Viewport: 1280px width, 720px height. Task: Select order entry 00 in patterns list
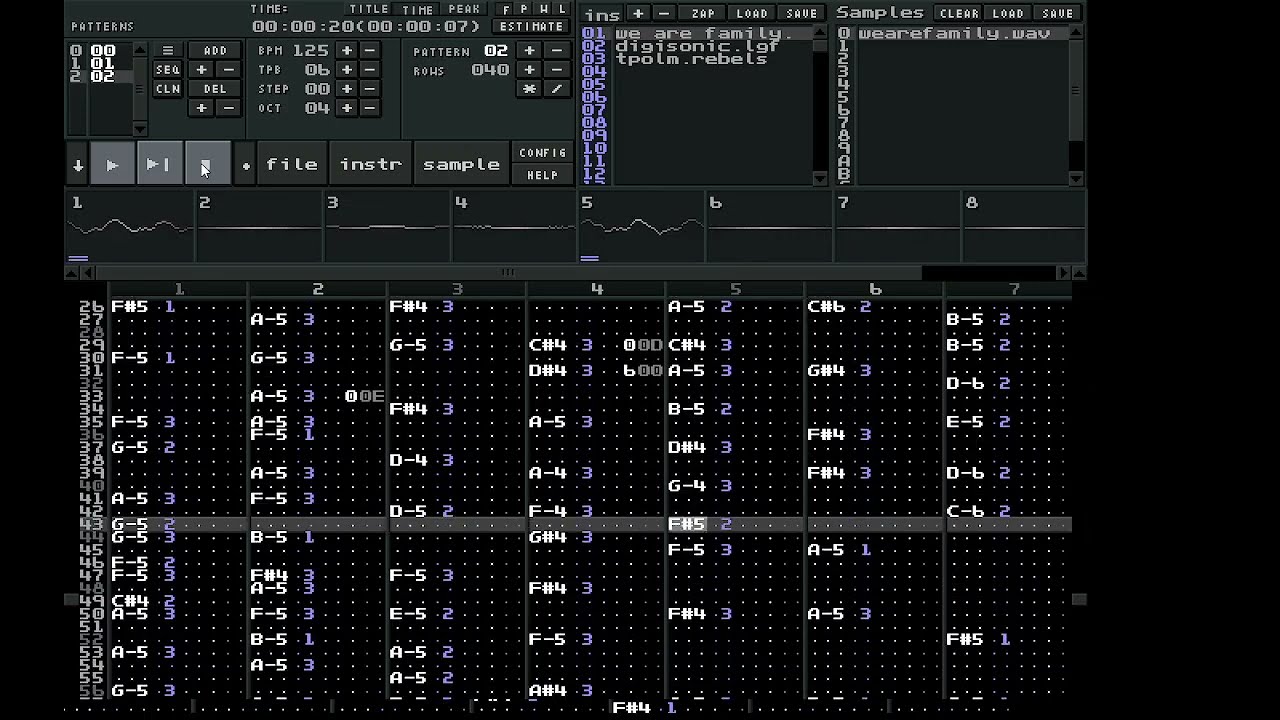102,50
